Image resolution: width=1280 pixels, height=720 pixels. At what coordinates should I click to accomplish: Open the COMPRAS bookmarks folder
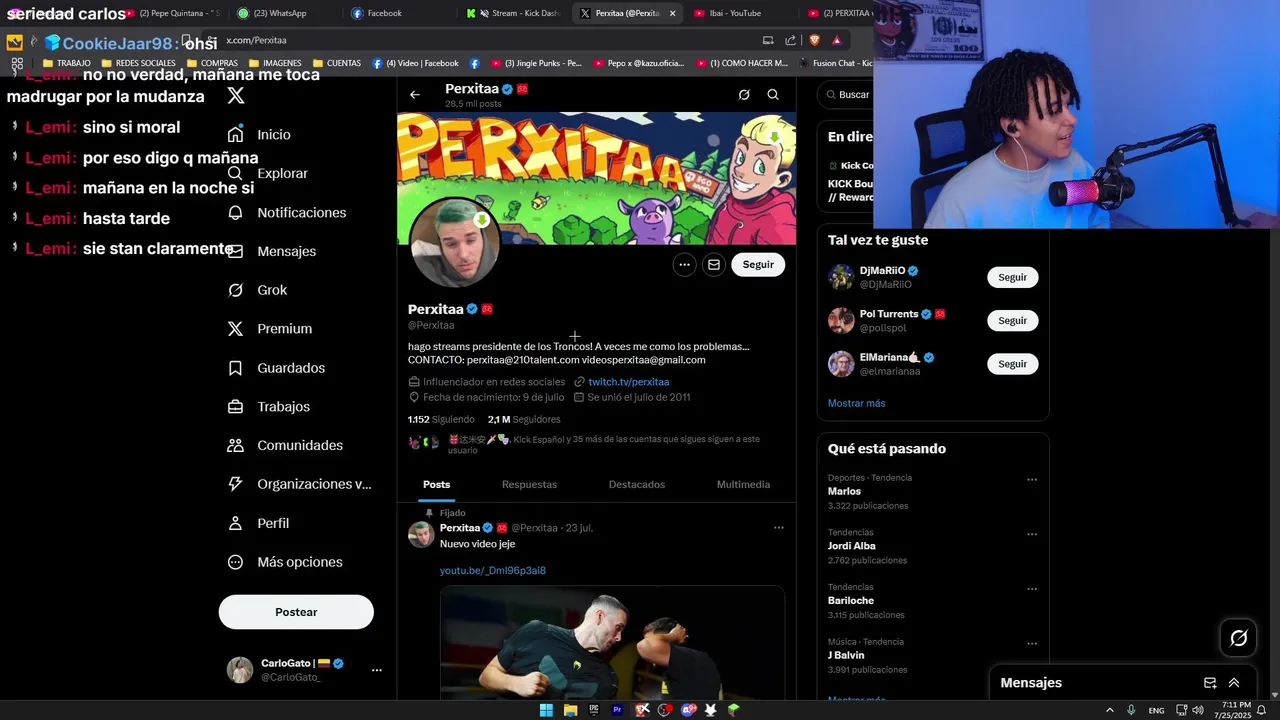pos(213,63)
